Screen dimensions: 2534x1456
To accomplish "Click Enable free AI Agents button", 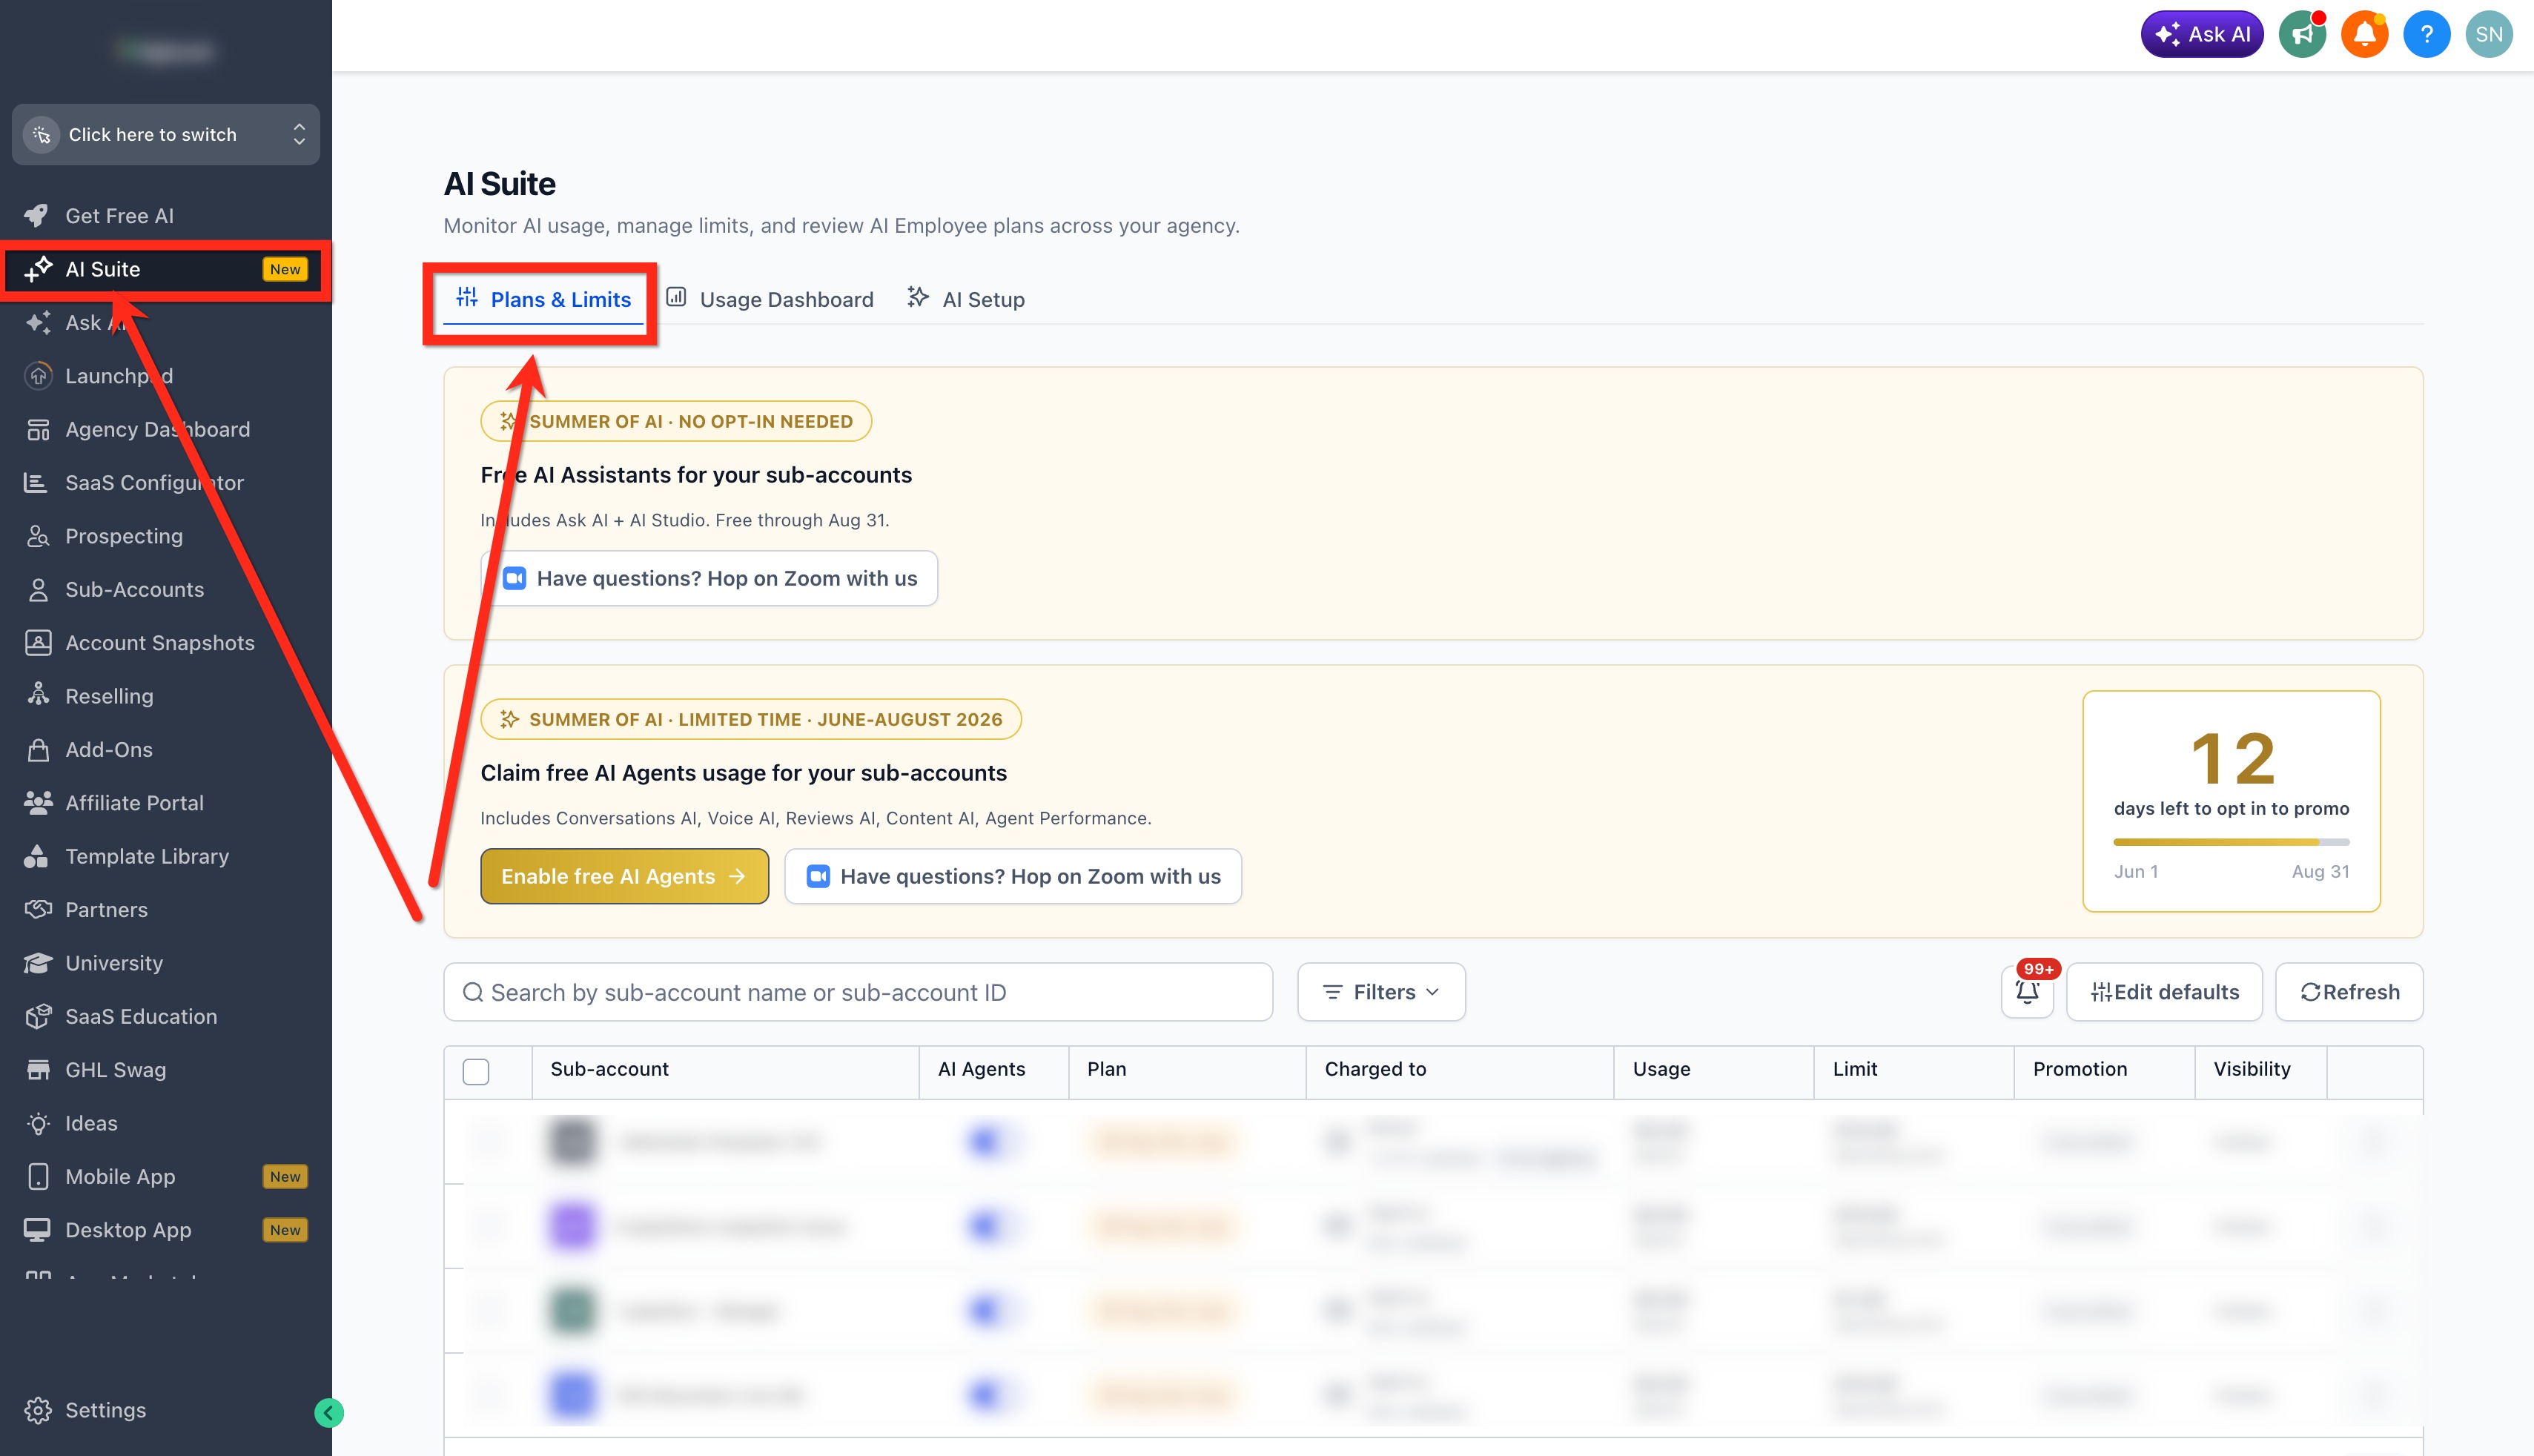I will pos(624,876).
